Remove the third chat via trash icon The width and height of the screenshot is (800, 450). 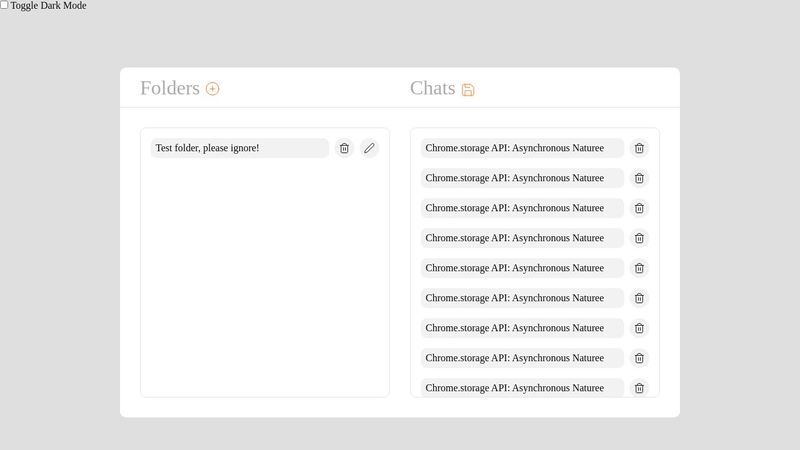click(639, 208)
